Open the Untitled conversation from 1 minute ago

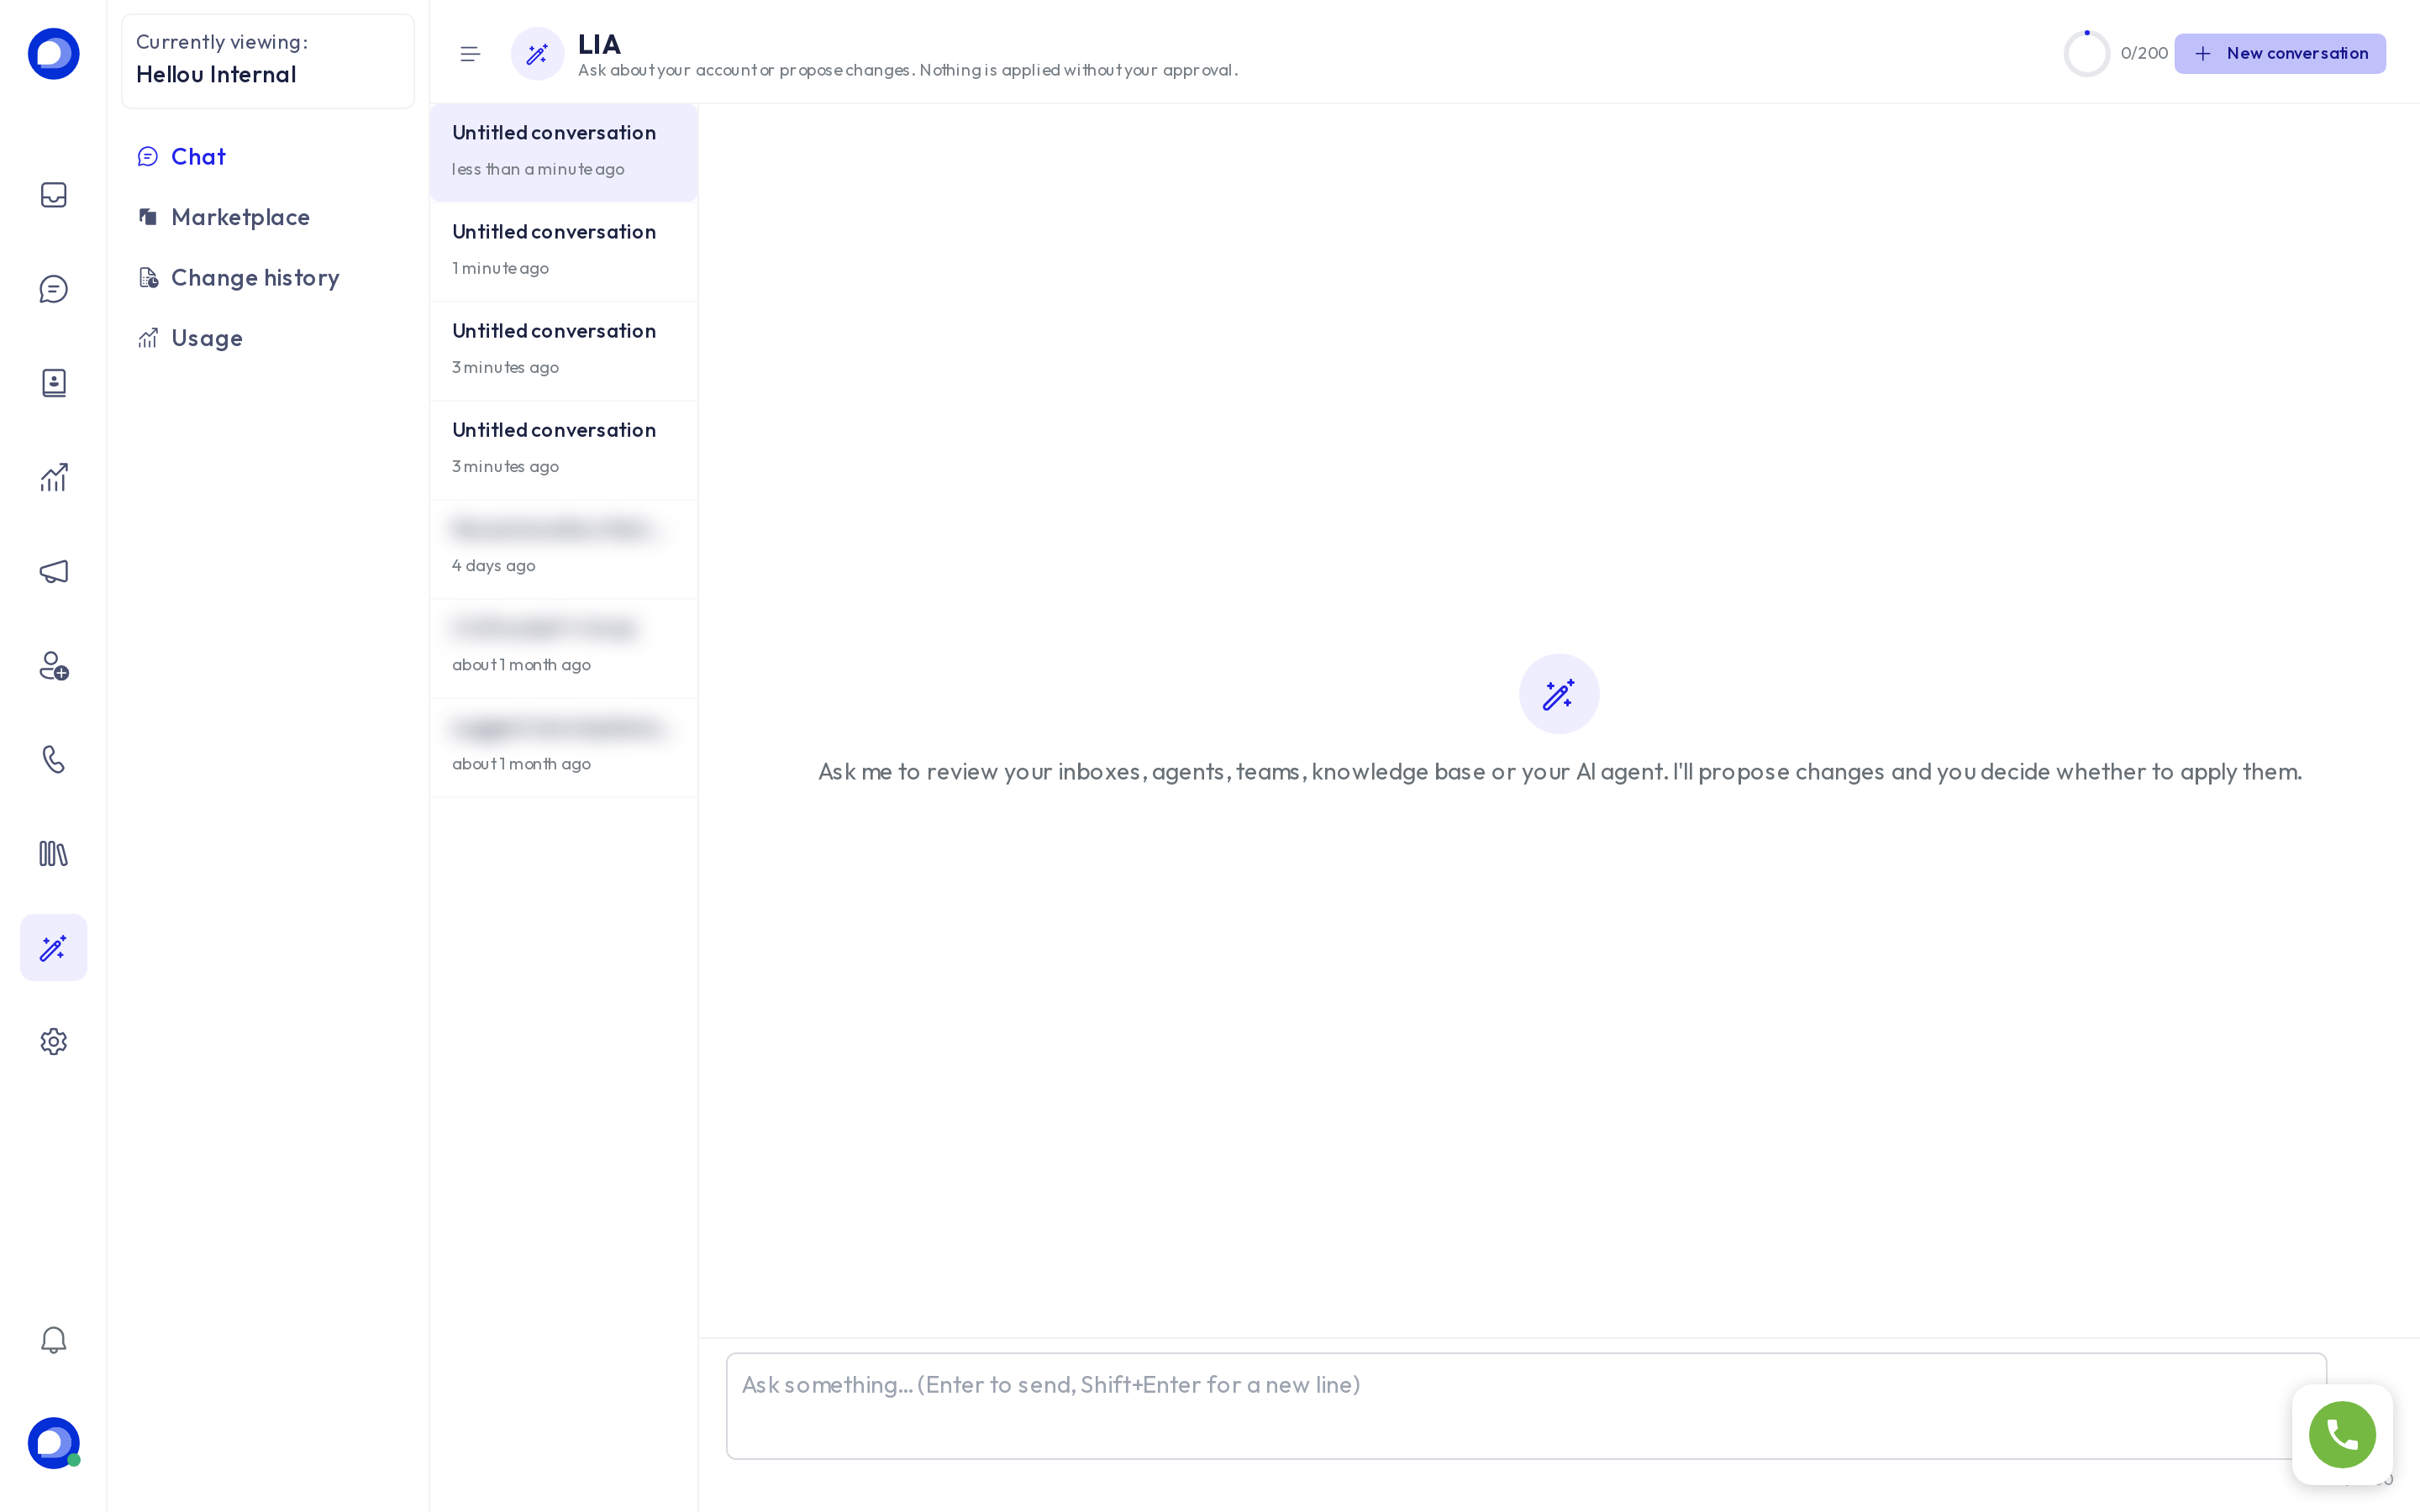pos(564,251)
